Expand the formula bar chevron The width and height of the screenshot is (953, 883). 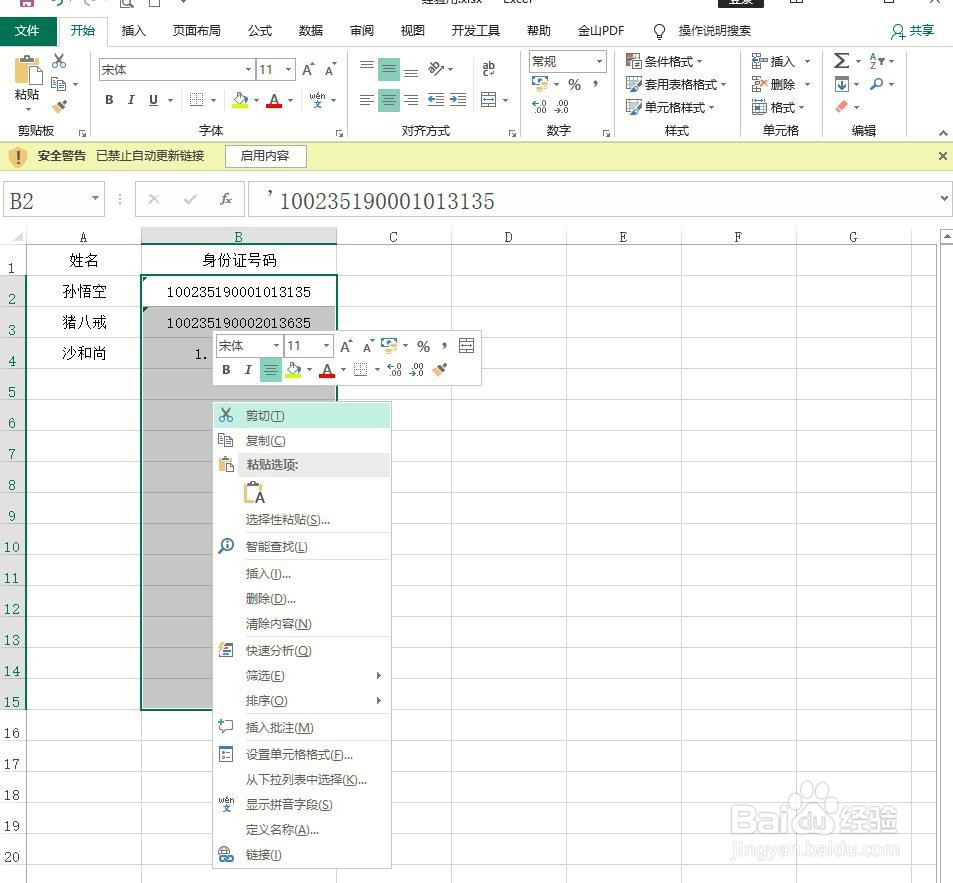(943, 198)
